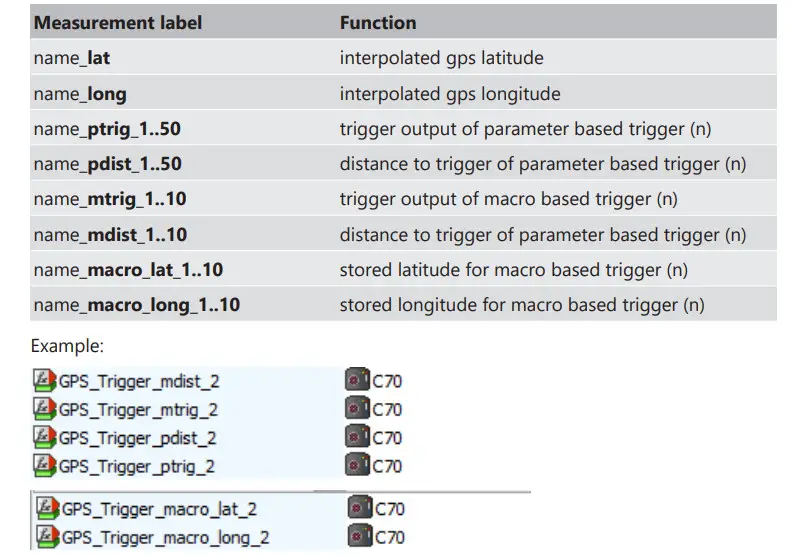This screenshot has width=790, height=557.
Task: Click the measurement icon beside GPS_Trigger_pdist_2
Action: click(44, 437)
